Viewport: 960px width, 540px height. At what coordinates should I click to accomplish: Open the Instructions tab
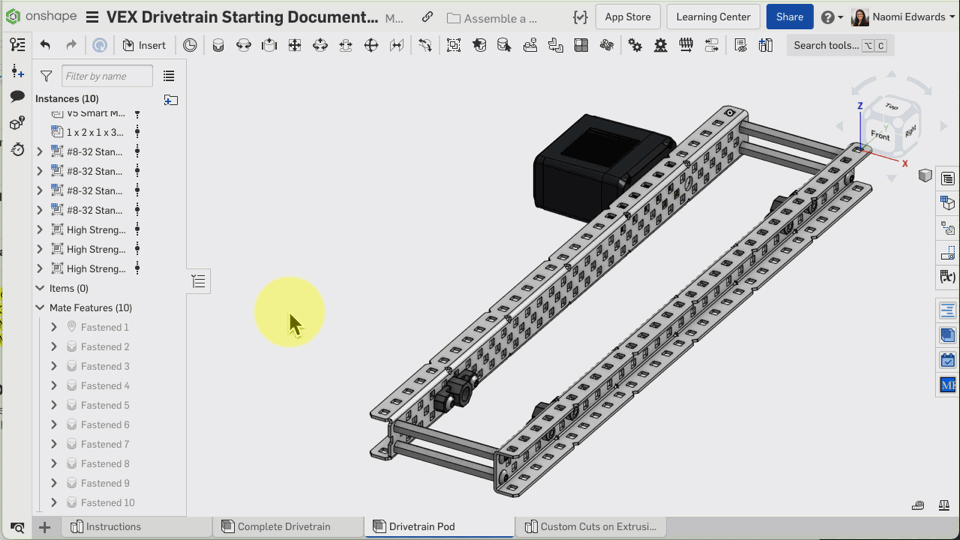(x=112, y=527)
